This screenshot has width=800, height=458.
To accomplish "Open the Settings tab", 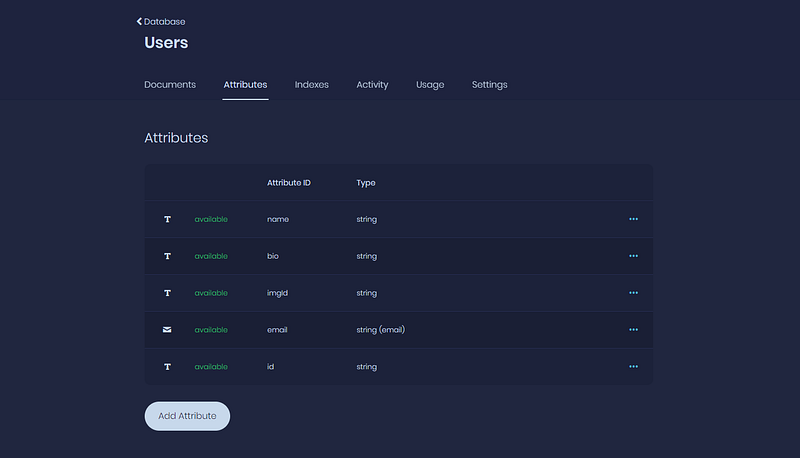I will tap(490, 85).
